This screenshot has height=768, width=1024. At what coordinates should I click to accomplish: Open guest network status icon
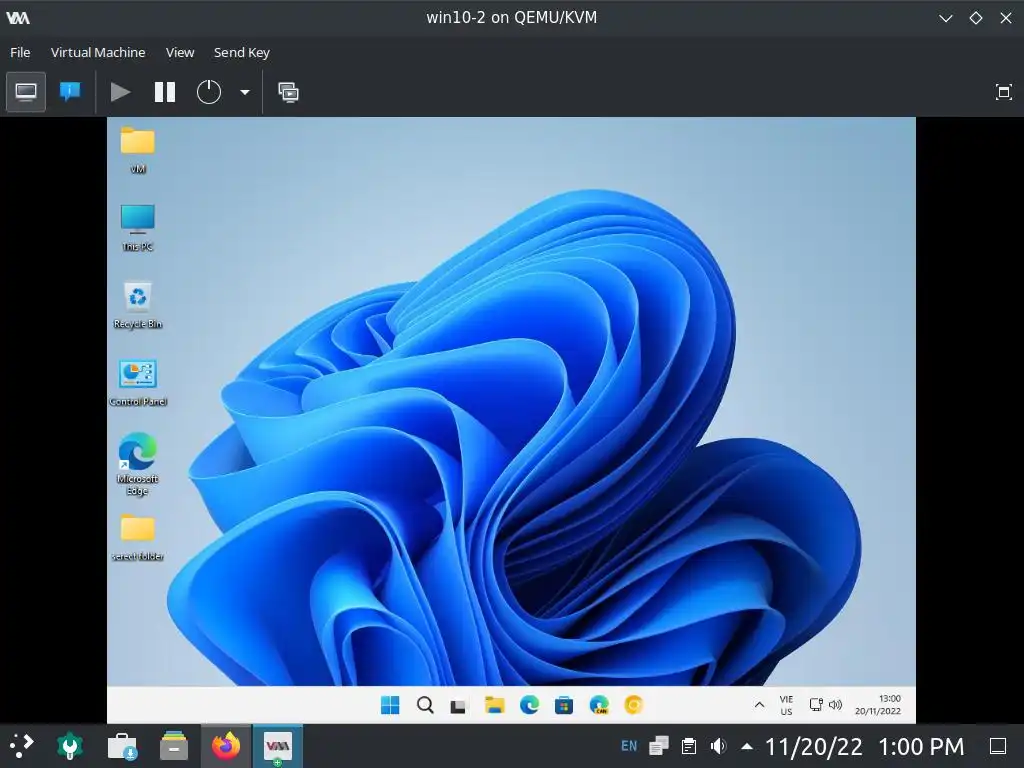pyautogui.click(x=816, y=705)
